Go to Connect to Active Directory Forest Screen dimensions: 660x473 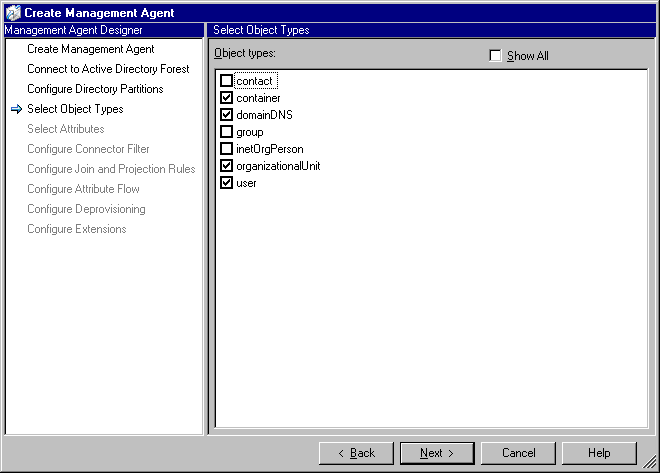[x=108, y=69]
